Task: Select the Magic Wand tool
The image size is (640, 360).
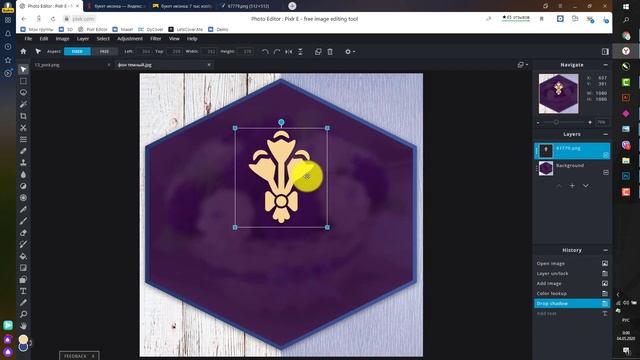Action: 23,104
